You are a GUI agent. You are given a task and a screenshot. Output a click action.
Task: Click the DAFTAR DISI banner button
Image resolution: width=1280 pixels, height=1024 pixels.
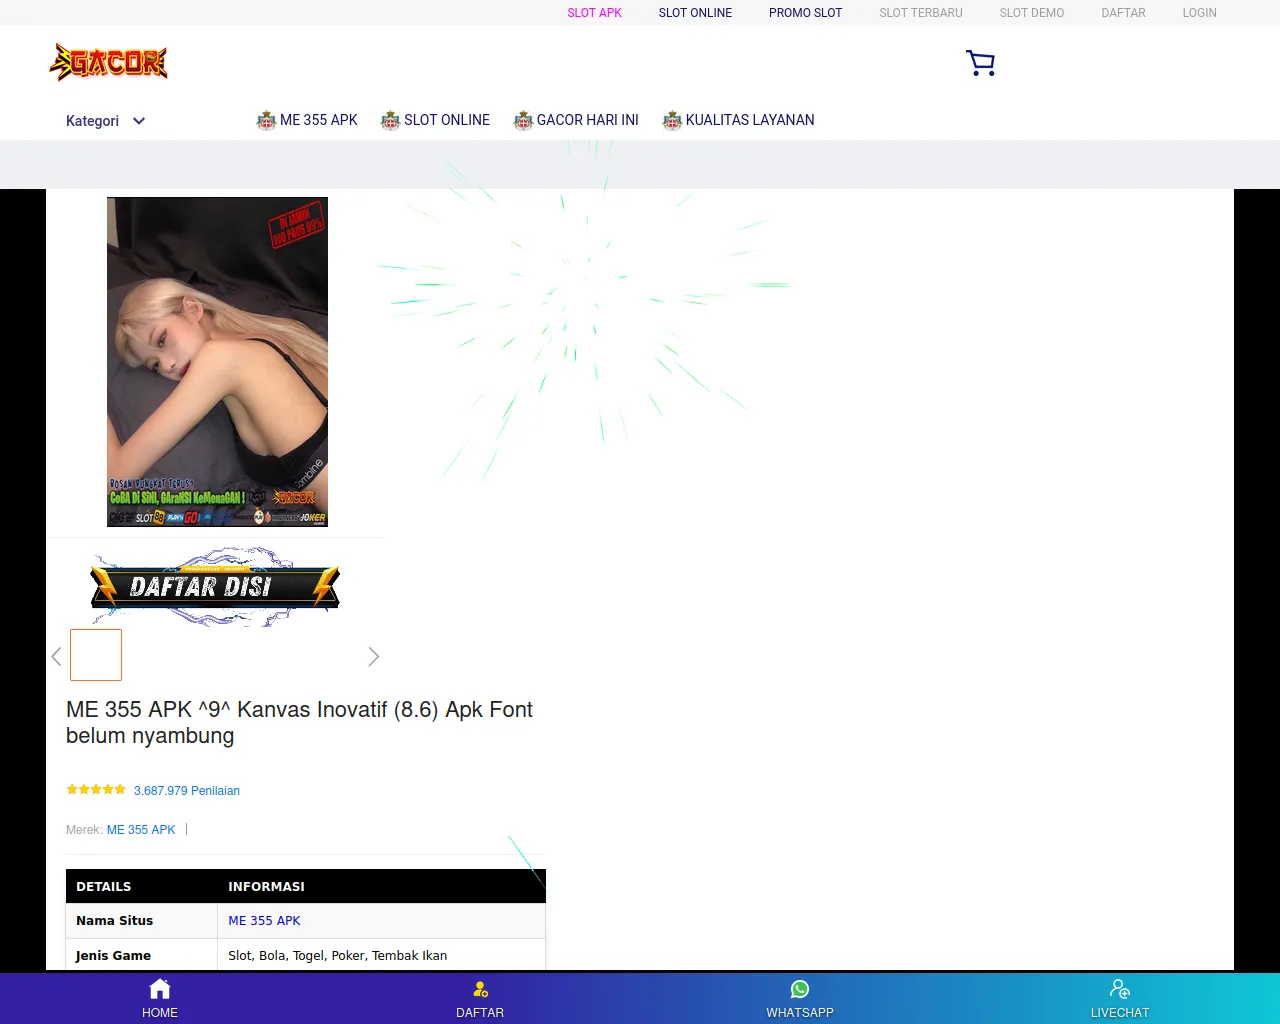(x=215, y=587)
